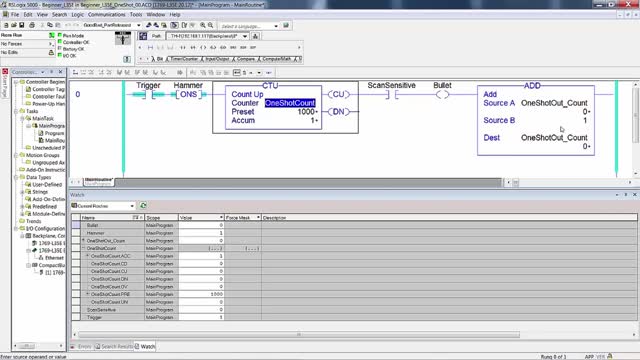Select row header of Bullet watch row

click(76, 225)
